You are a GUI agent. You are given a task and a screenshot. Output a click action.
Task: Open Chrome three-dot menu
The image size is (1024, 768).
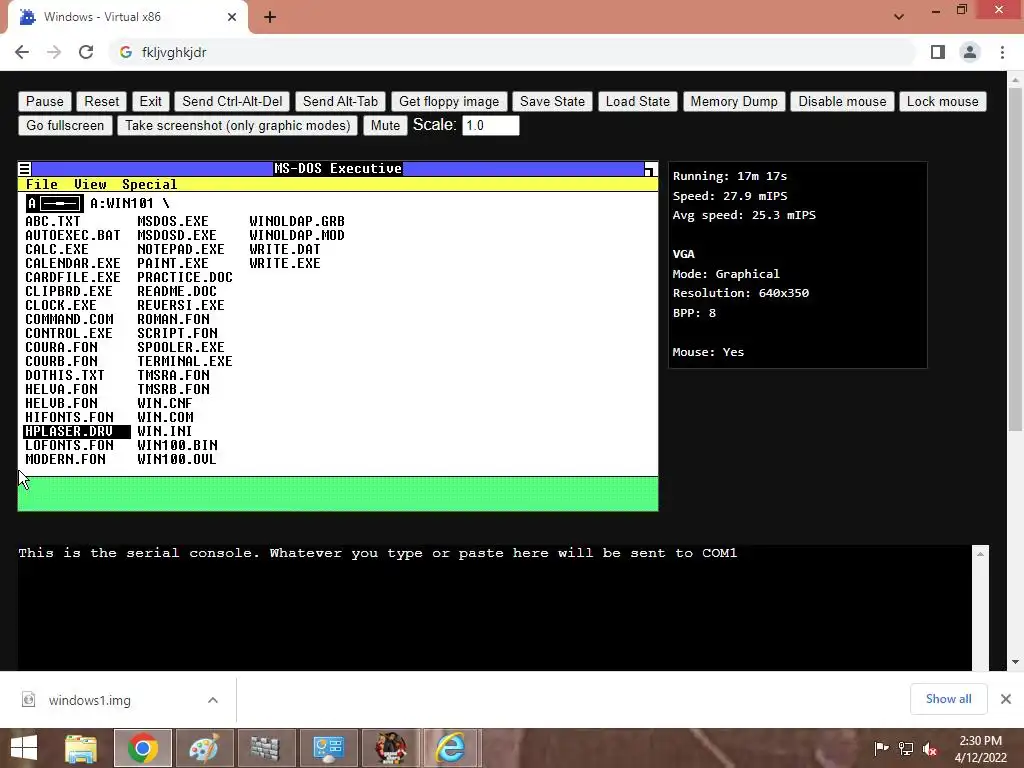[1002, 52]
